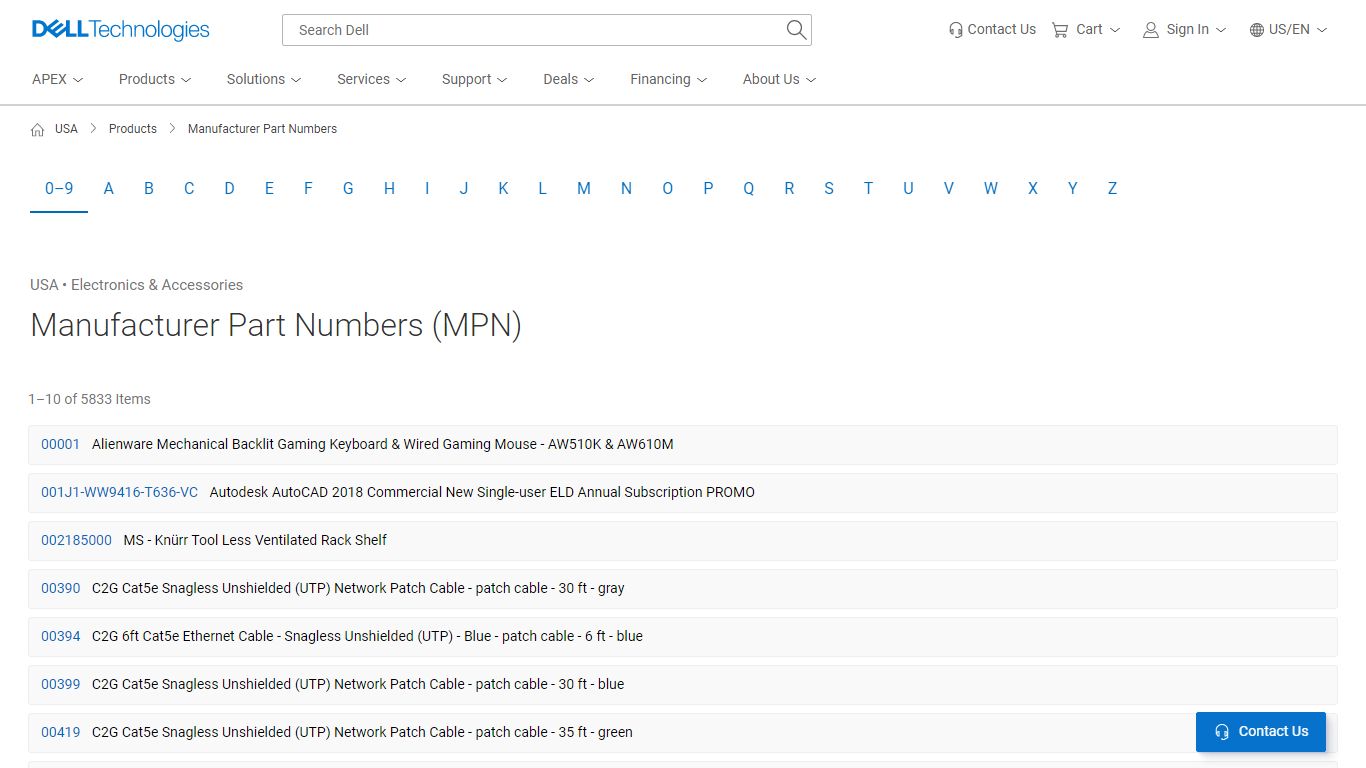The height and width of the screenshot is (768, 1366).
Task: Open the US/EN language label selector
Action: pos(1289,30)
